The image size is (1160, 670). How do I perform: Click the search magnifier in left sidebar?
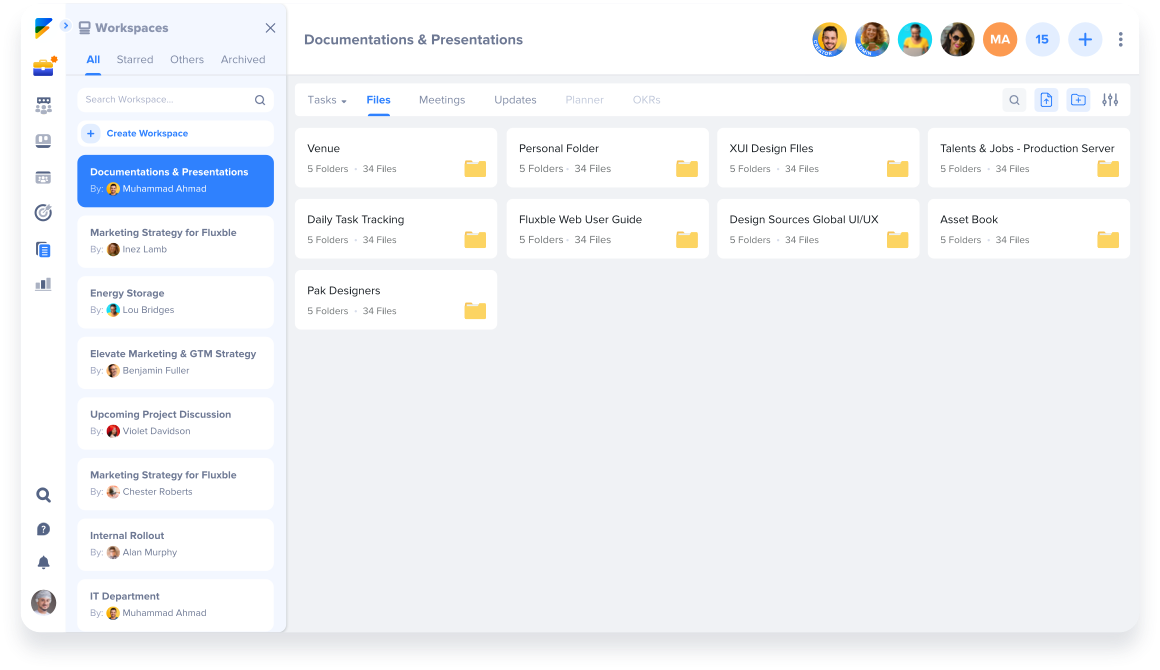coord(44,495)
